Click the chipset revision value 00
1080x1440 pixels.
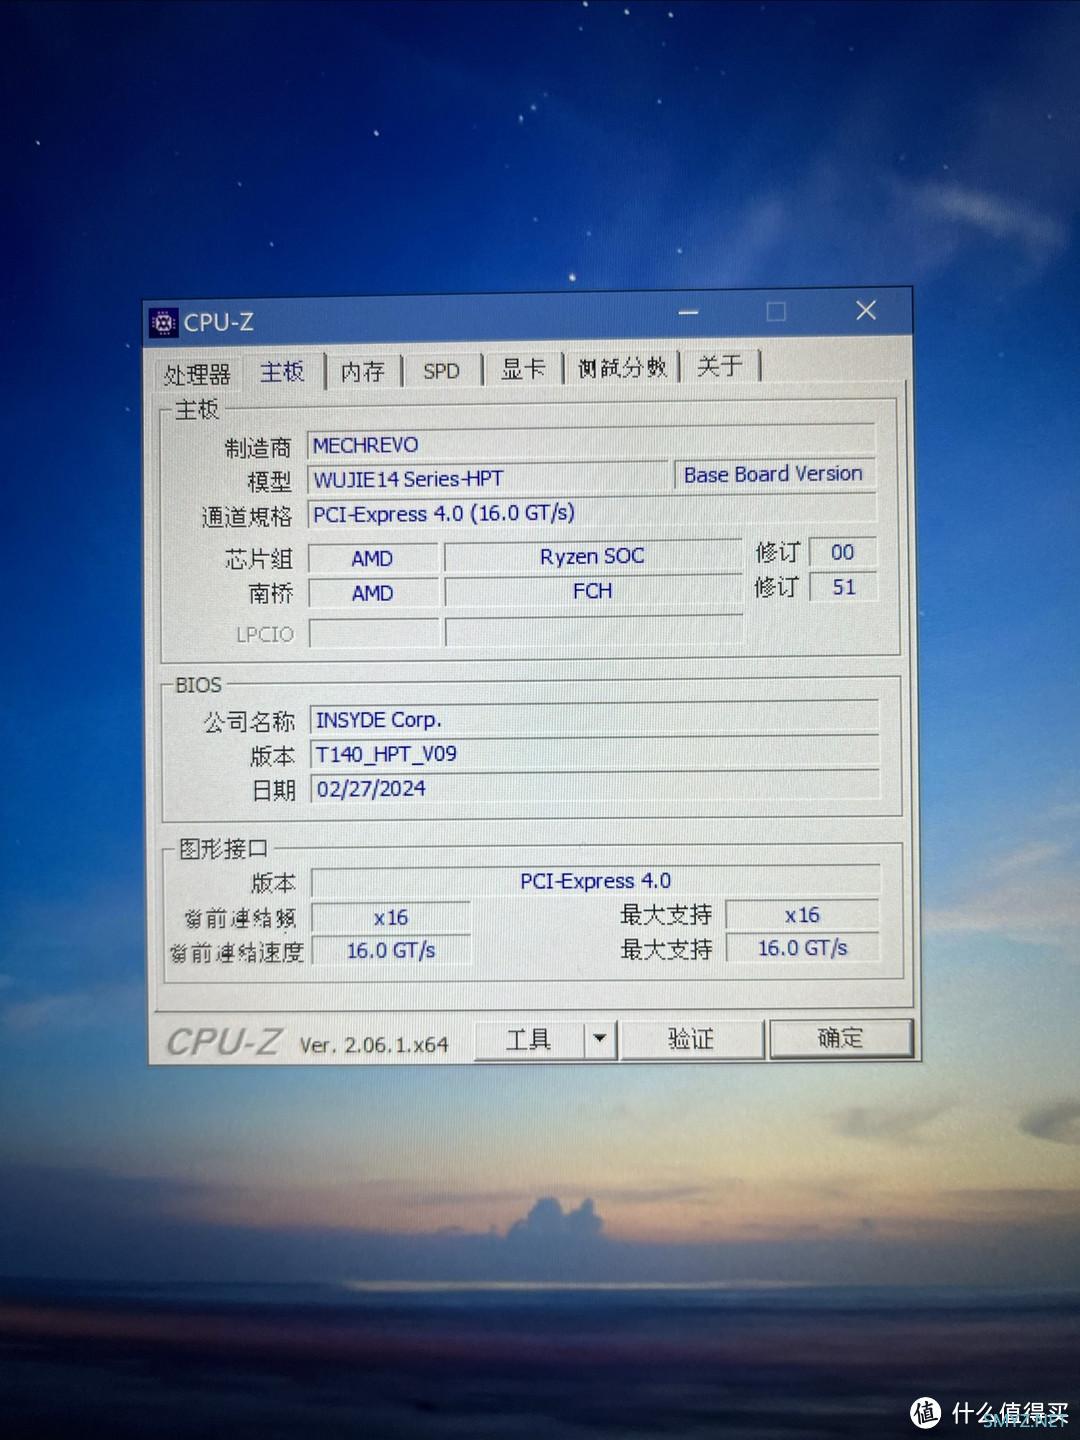pyautogui.click(x=842, y=552)
